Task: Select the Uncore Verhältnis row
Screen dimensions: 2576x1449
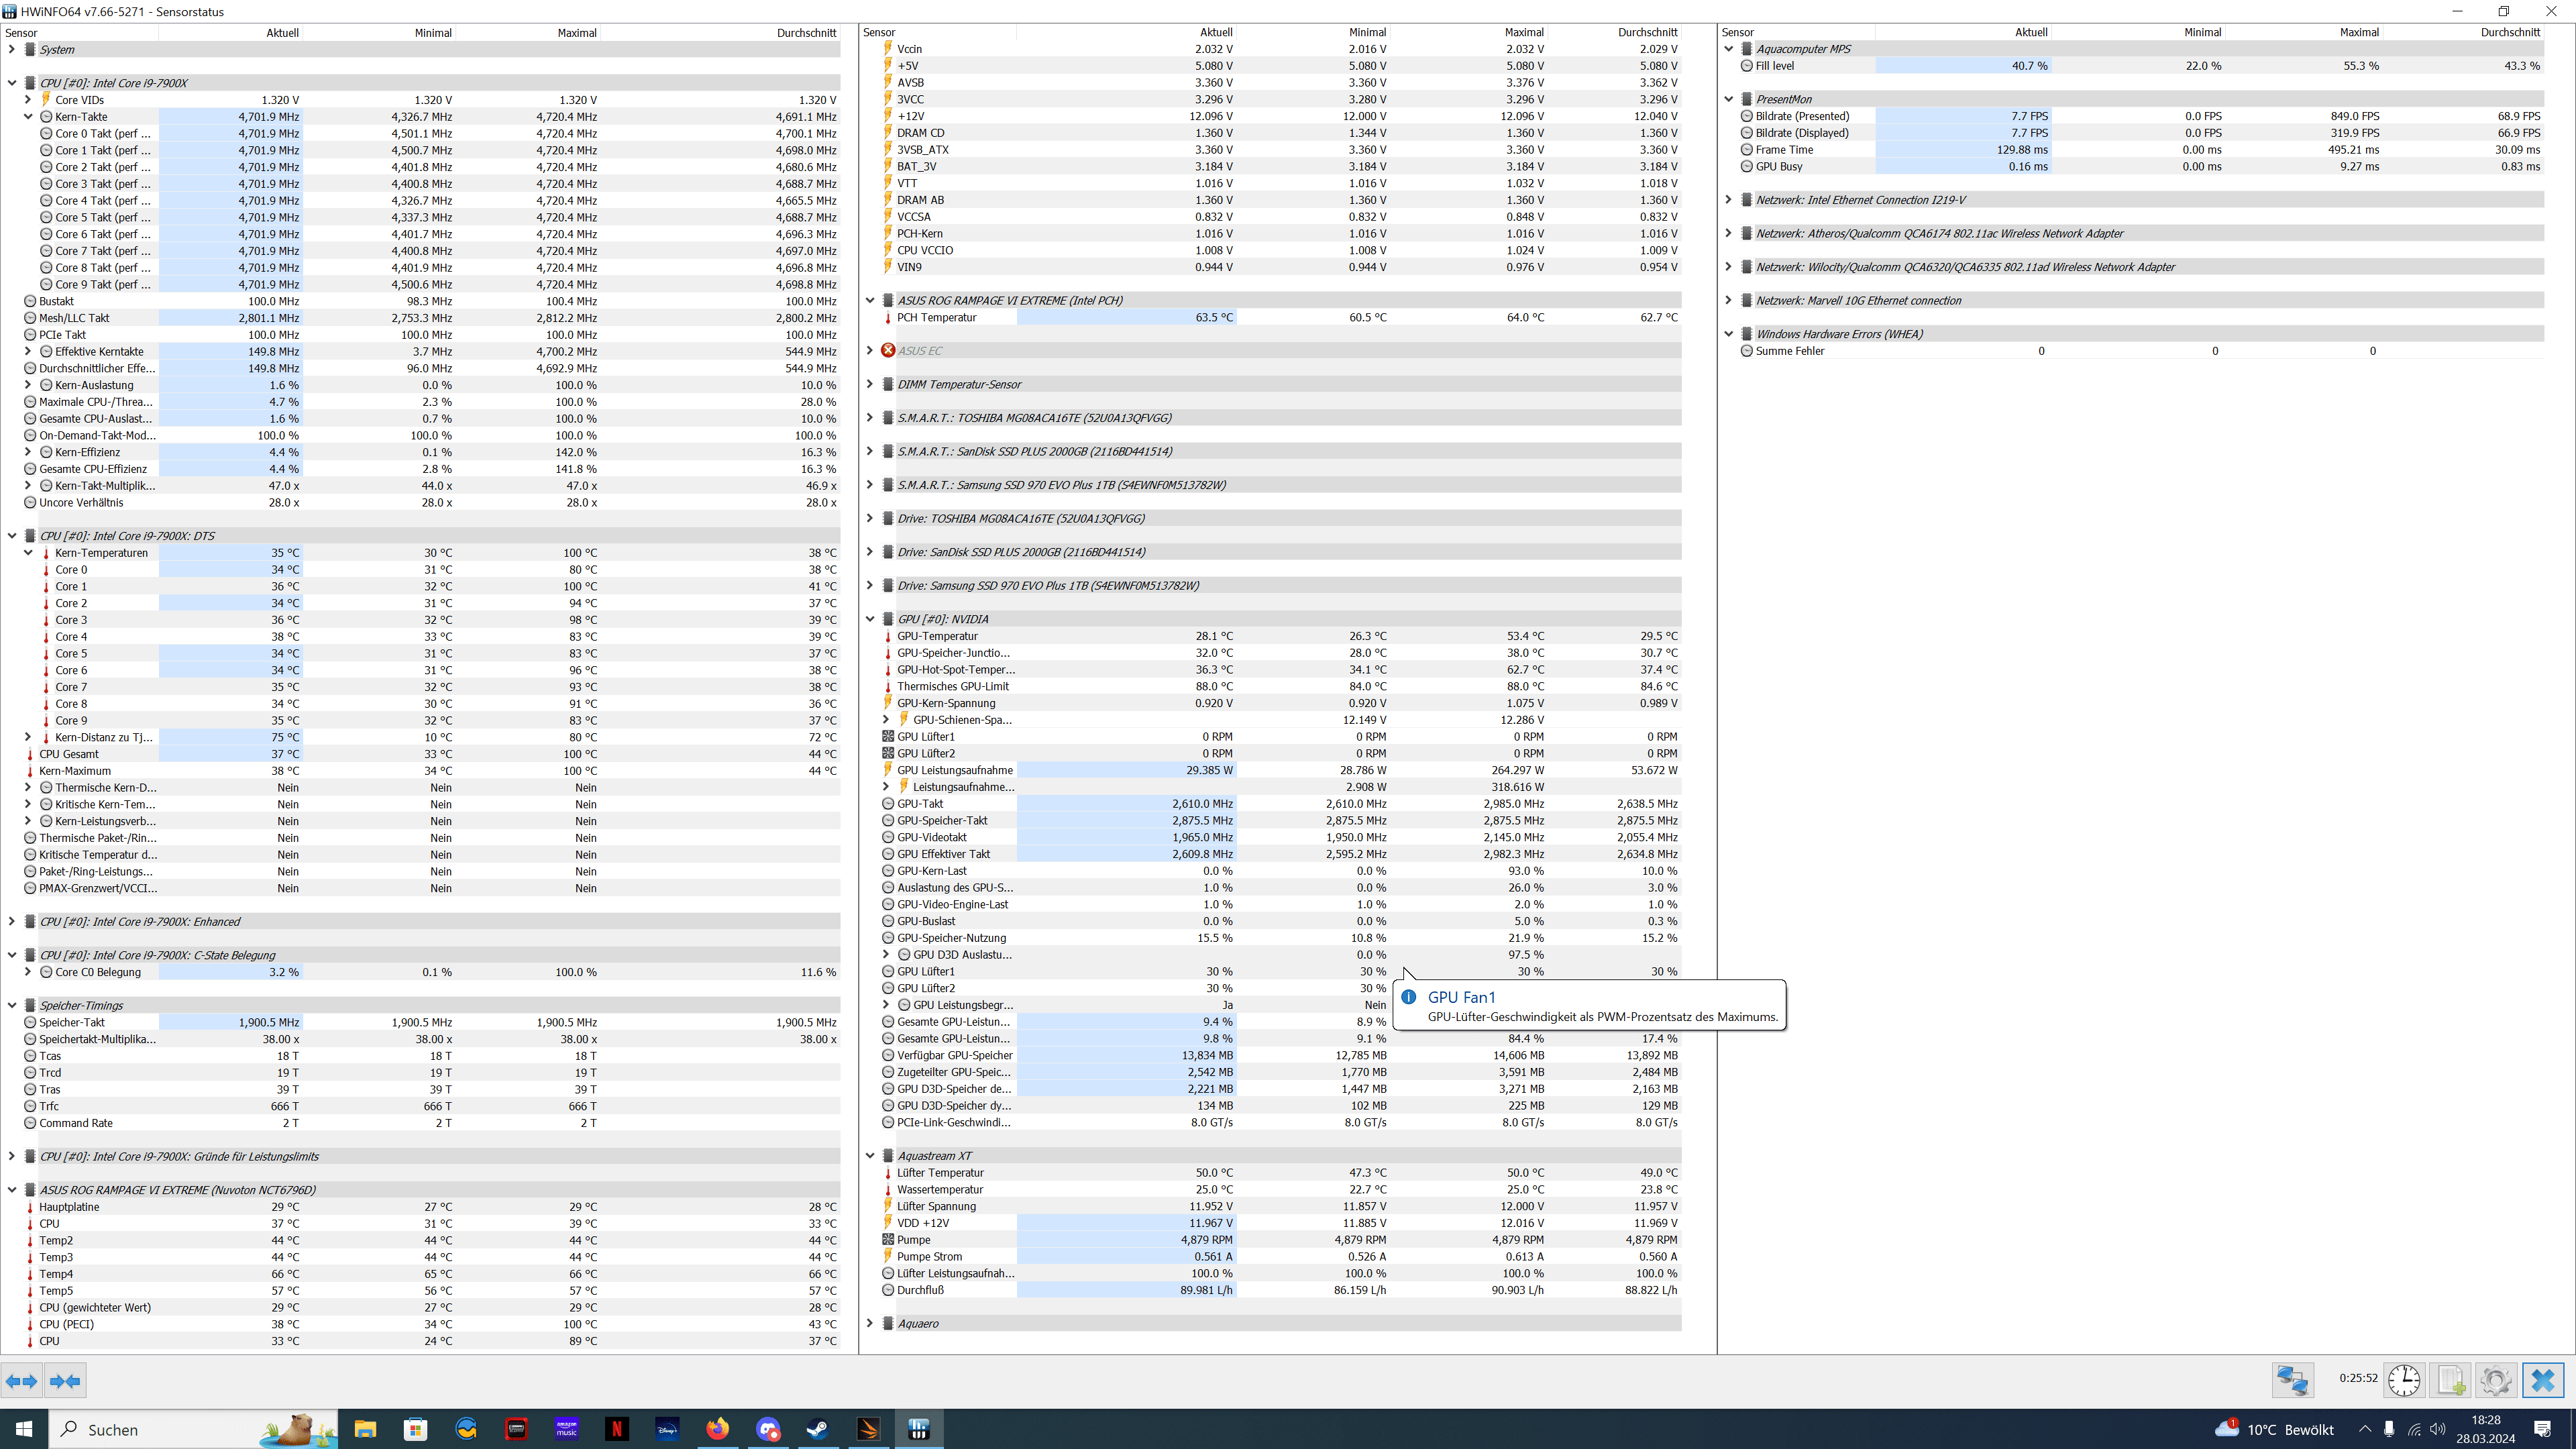Action: [430, 503]
